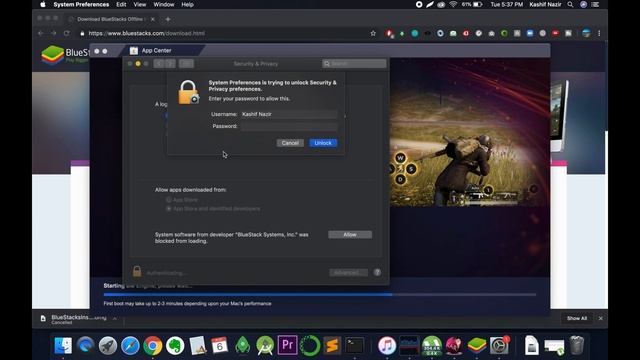
Task: Open the Help menu
Action: pyautogui.click(x=187, y=4)
